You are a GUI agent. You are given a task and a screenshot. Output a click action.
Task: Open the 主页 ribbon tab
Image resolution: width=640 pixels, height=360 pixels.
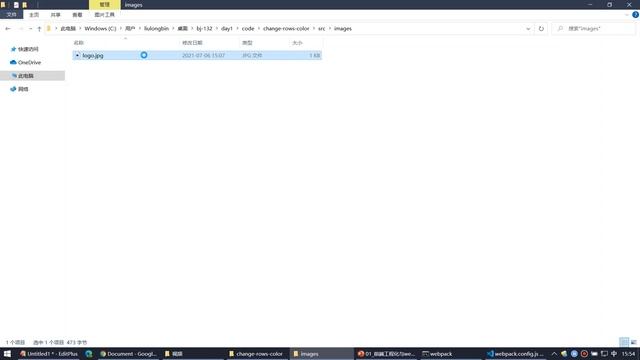pyautogui.click(x=34, y=15)
